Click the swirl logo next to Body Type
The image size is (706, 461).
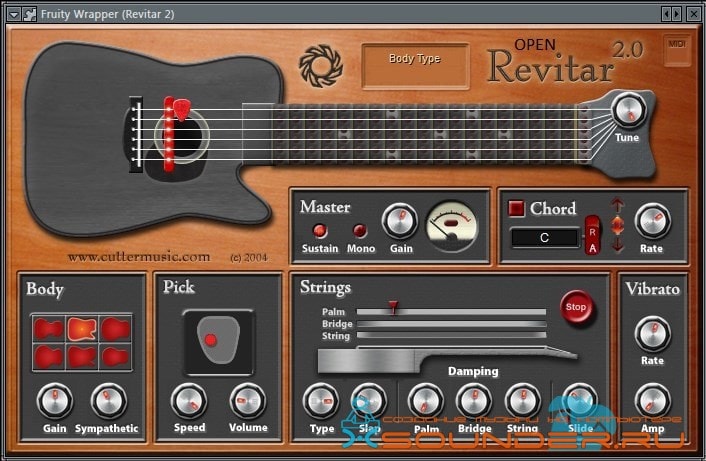[x=321, y=66]
